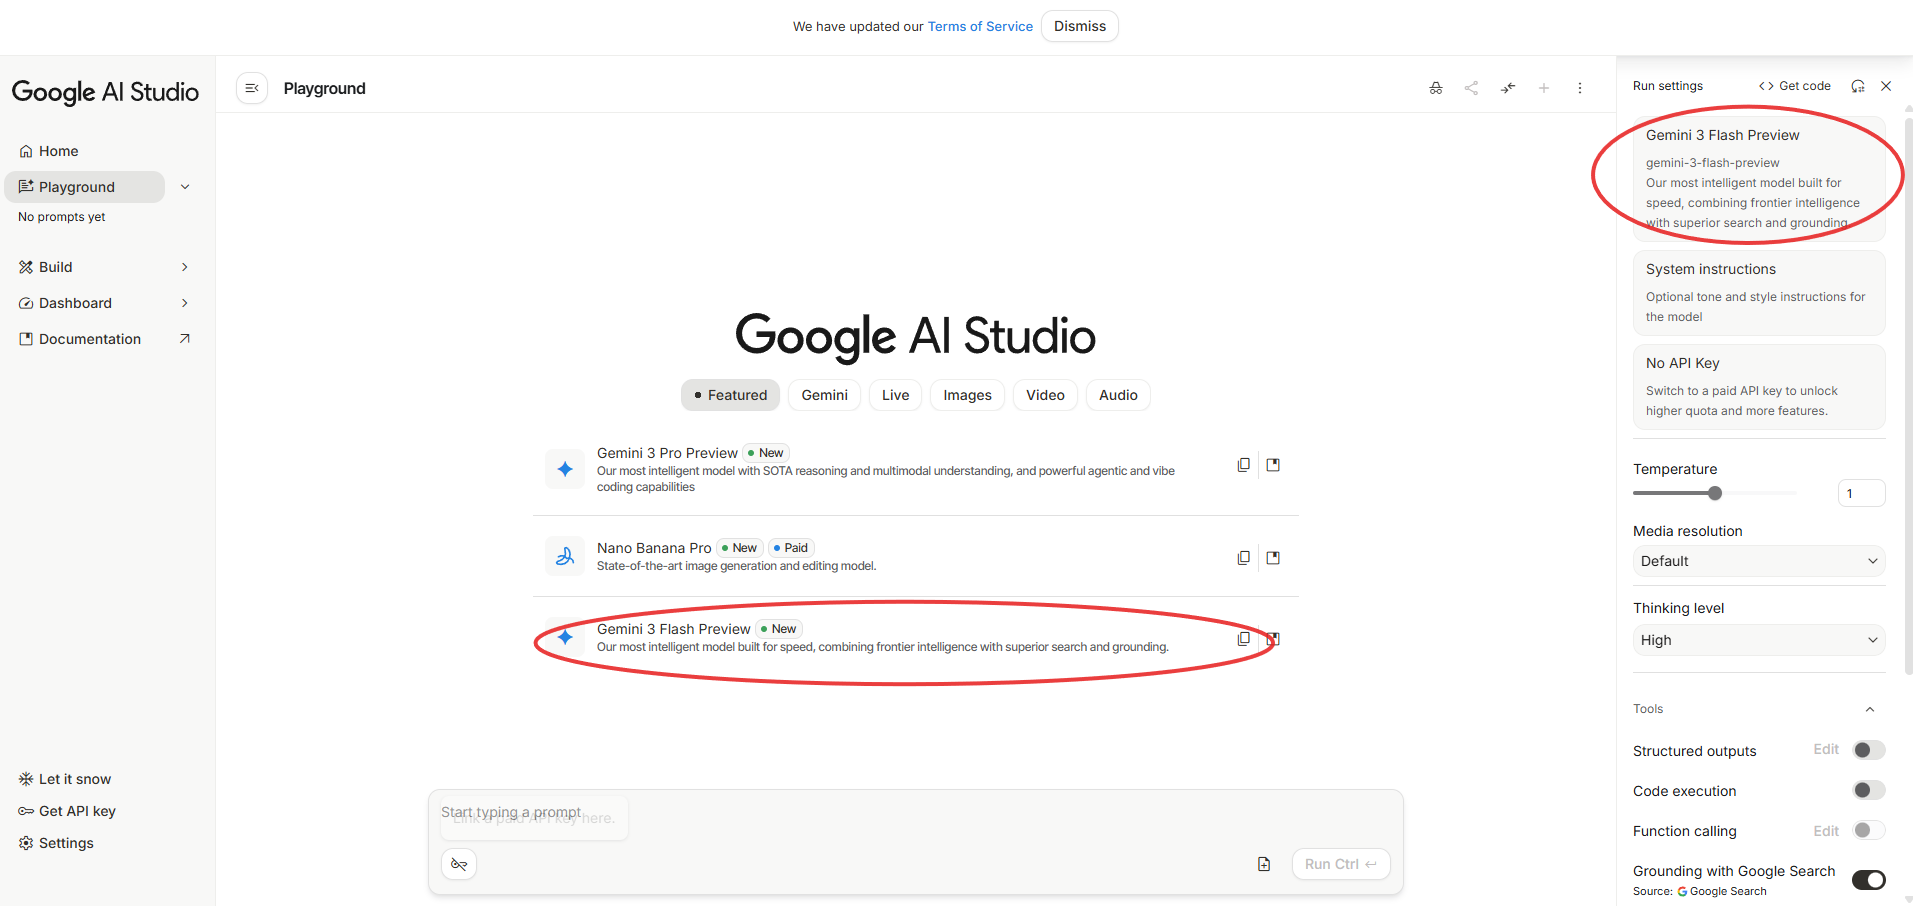Open the Gemini 3 Pro Preview documentation icon

[x=1273, y=465]
